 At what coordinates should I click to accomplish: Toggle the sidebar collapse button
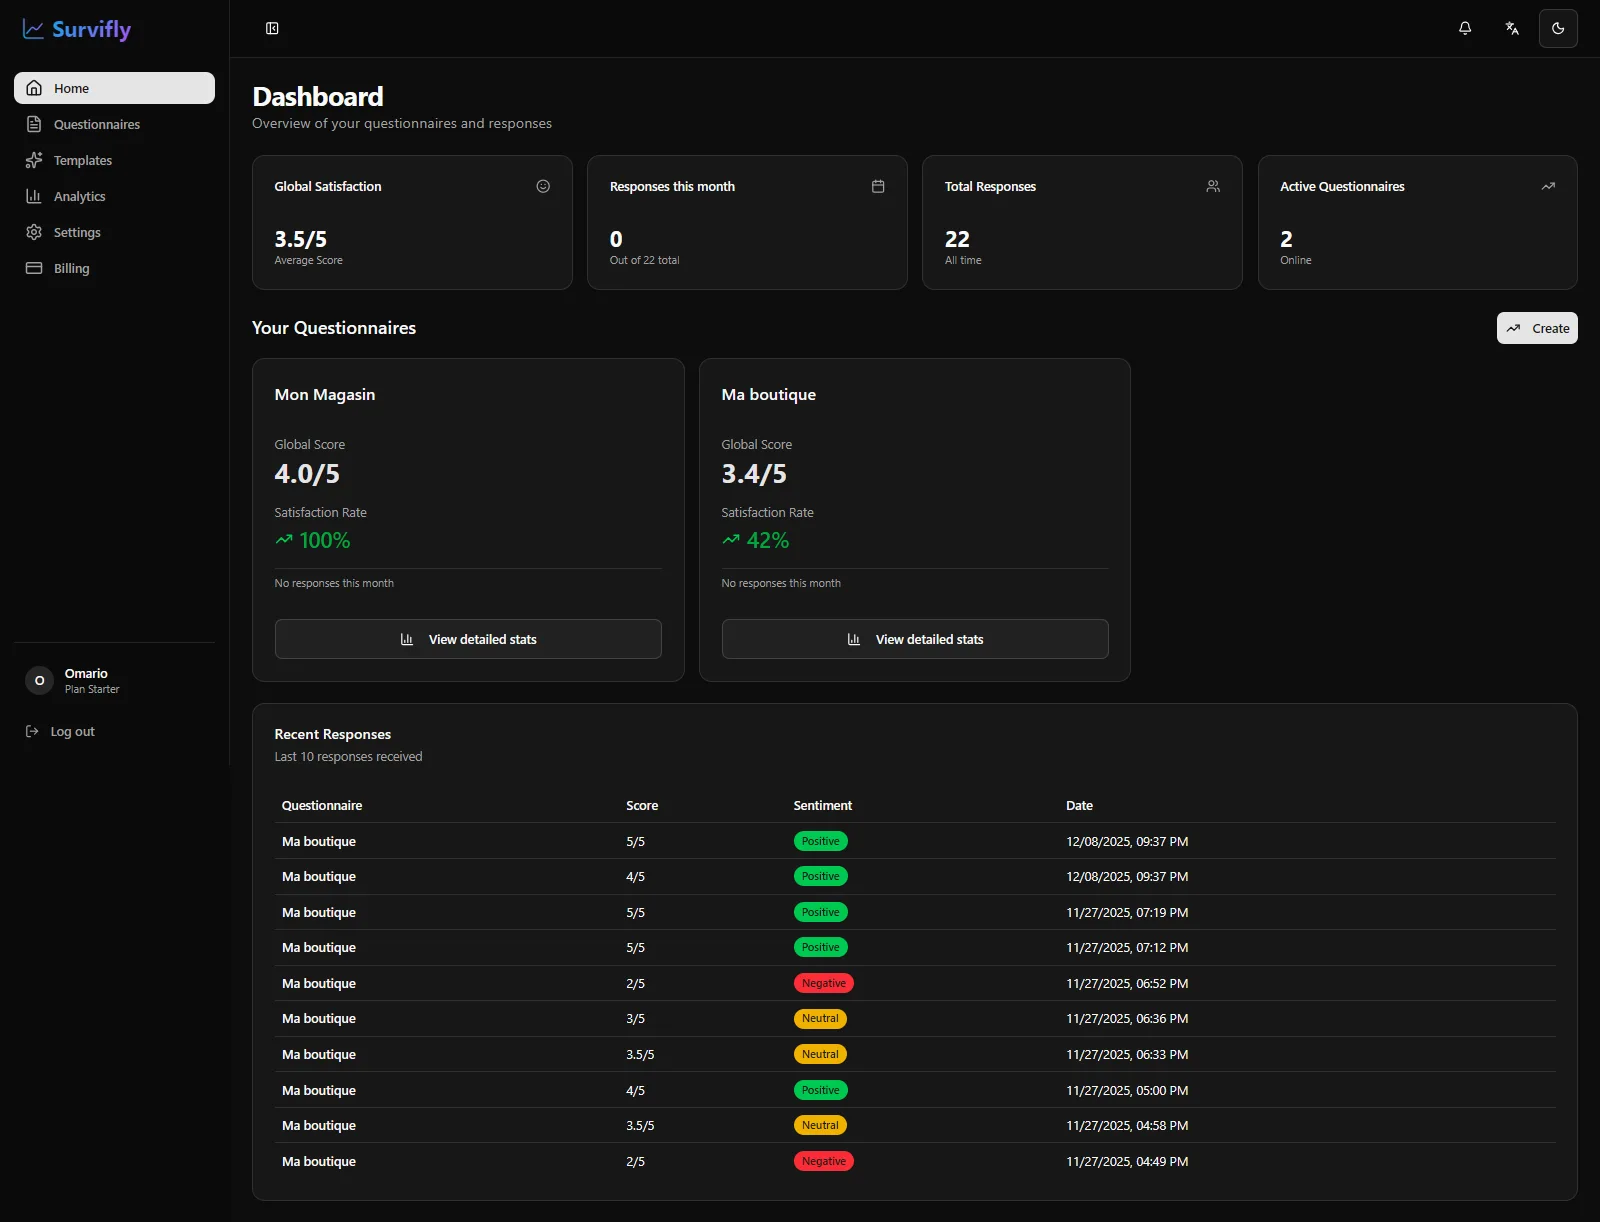coord(272,29)
